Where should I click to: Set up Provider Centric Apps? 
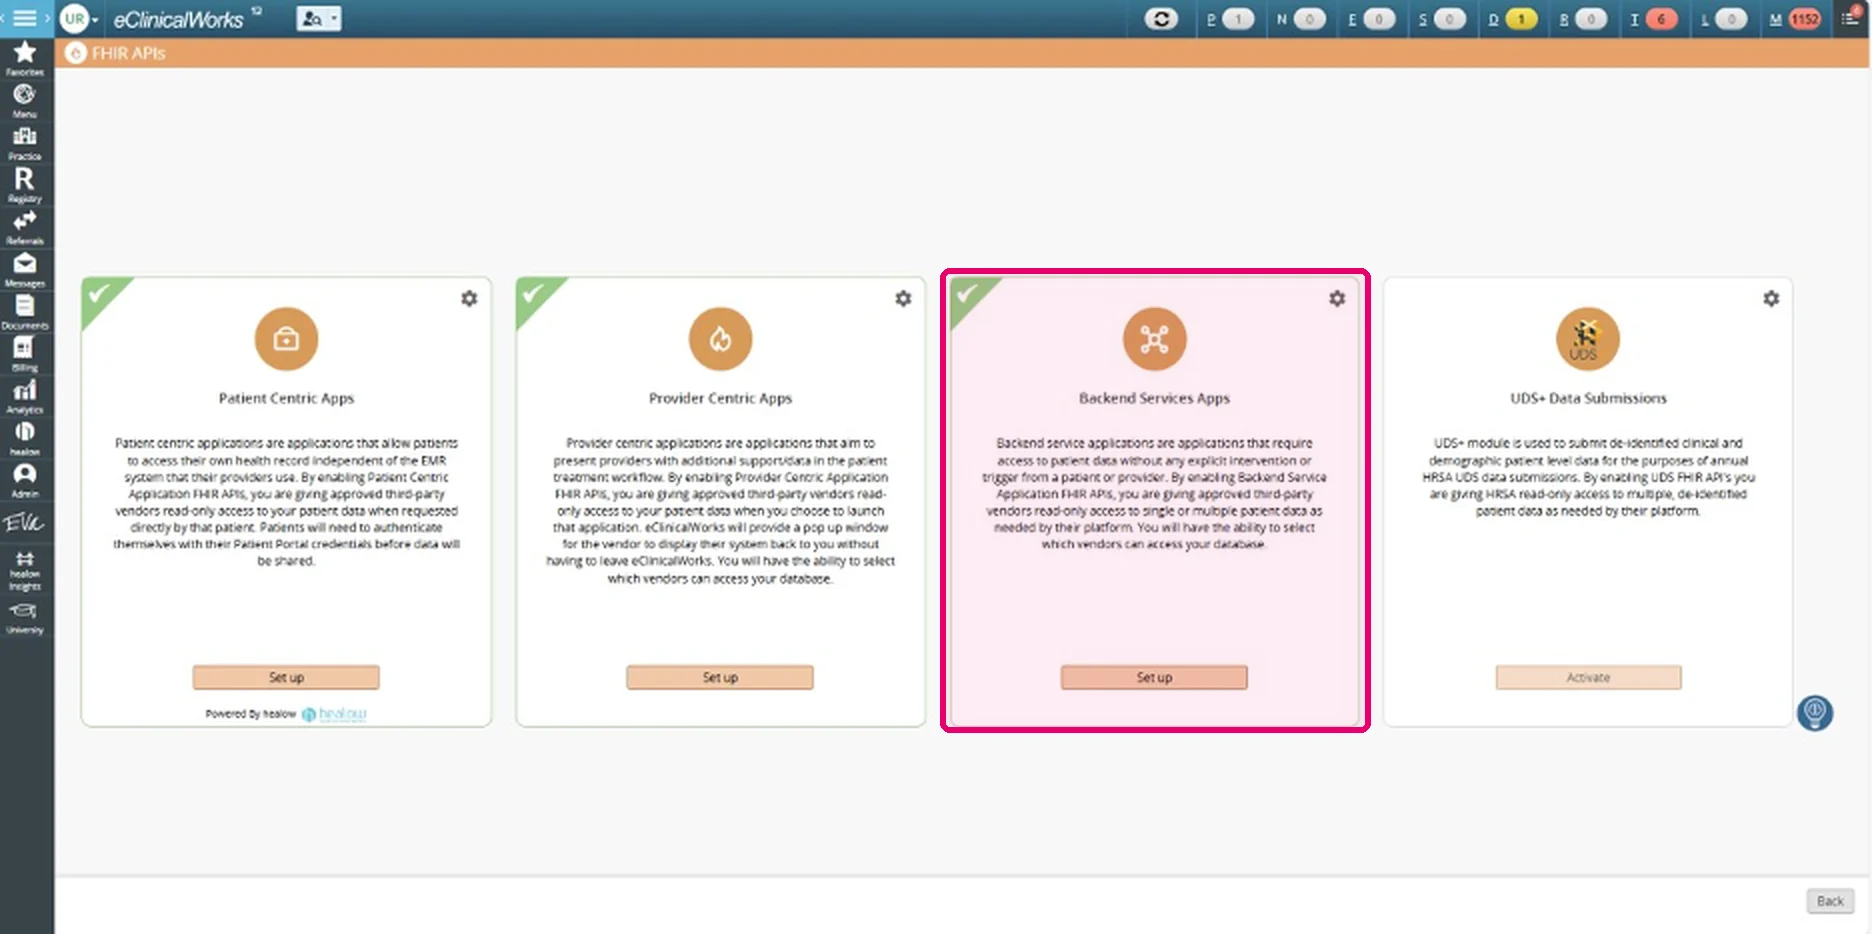coord(720,677)
